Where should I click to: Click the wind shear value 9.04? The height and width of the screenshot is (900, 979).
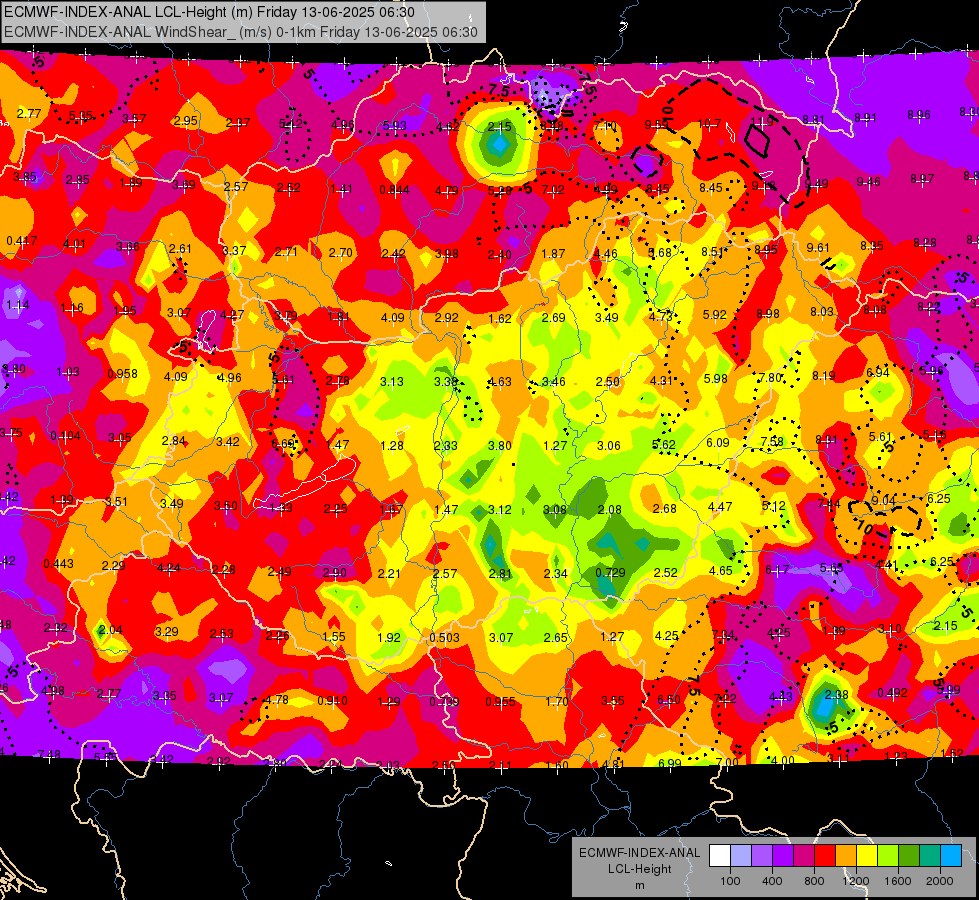[x=883, y=500]
